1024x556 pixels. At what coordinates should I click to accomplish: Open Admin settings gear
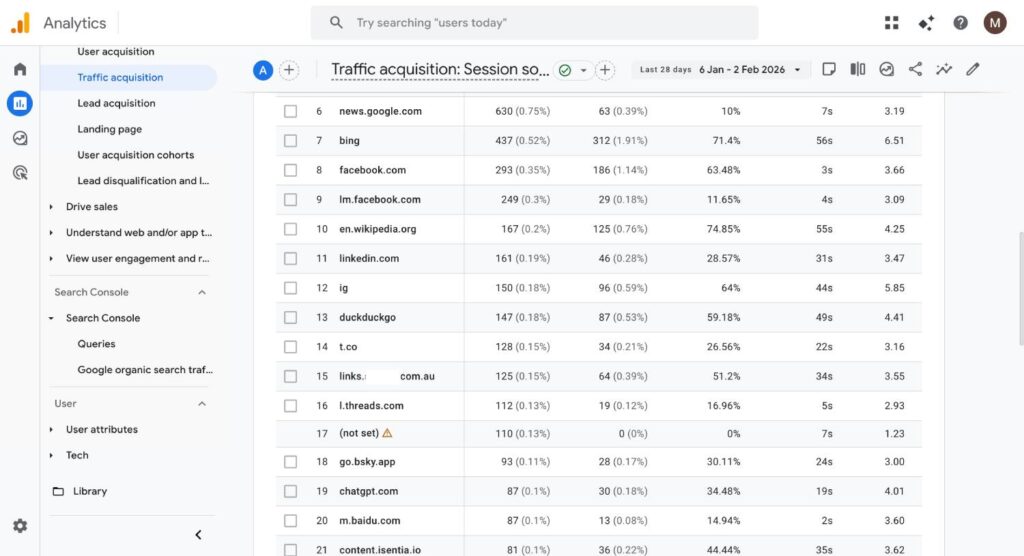pyautogui.click(x=20, y=526)
